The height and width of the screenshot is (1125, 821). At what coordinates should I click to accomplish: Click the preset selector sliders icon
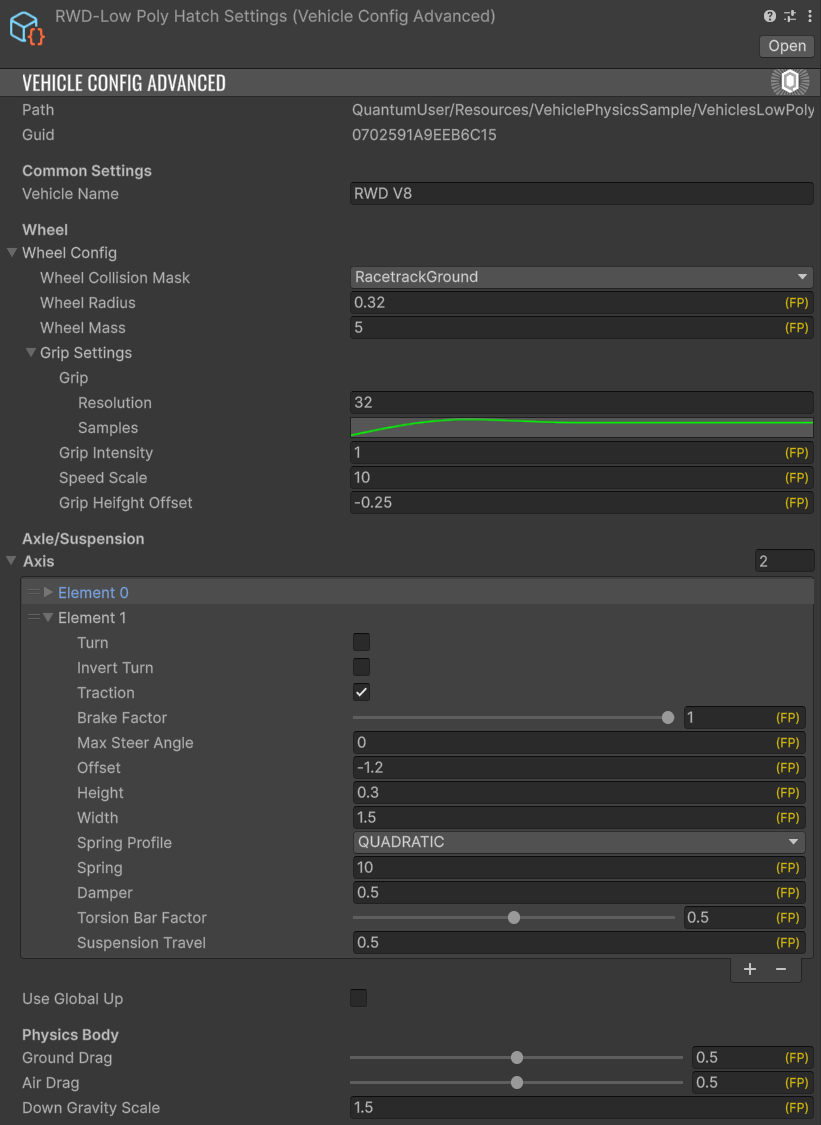(x=789, y=16)
